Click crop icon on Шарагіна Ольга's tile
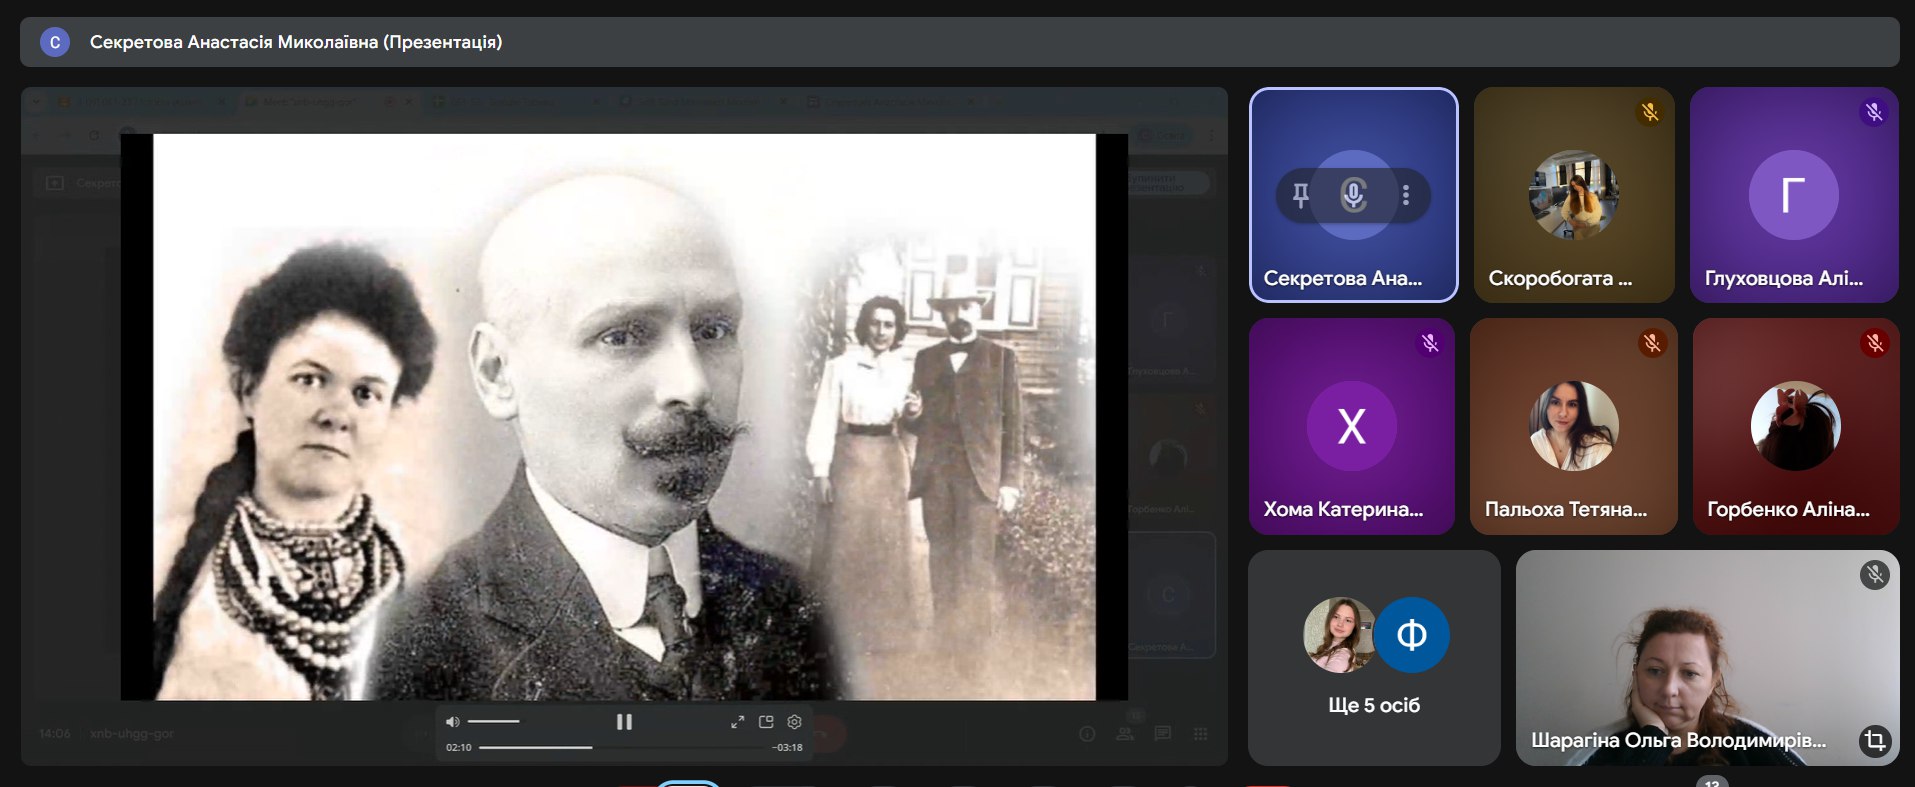 click(1874, 740)
